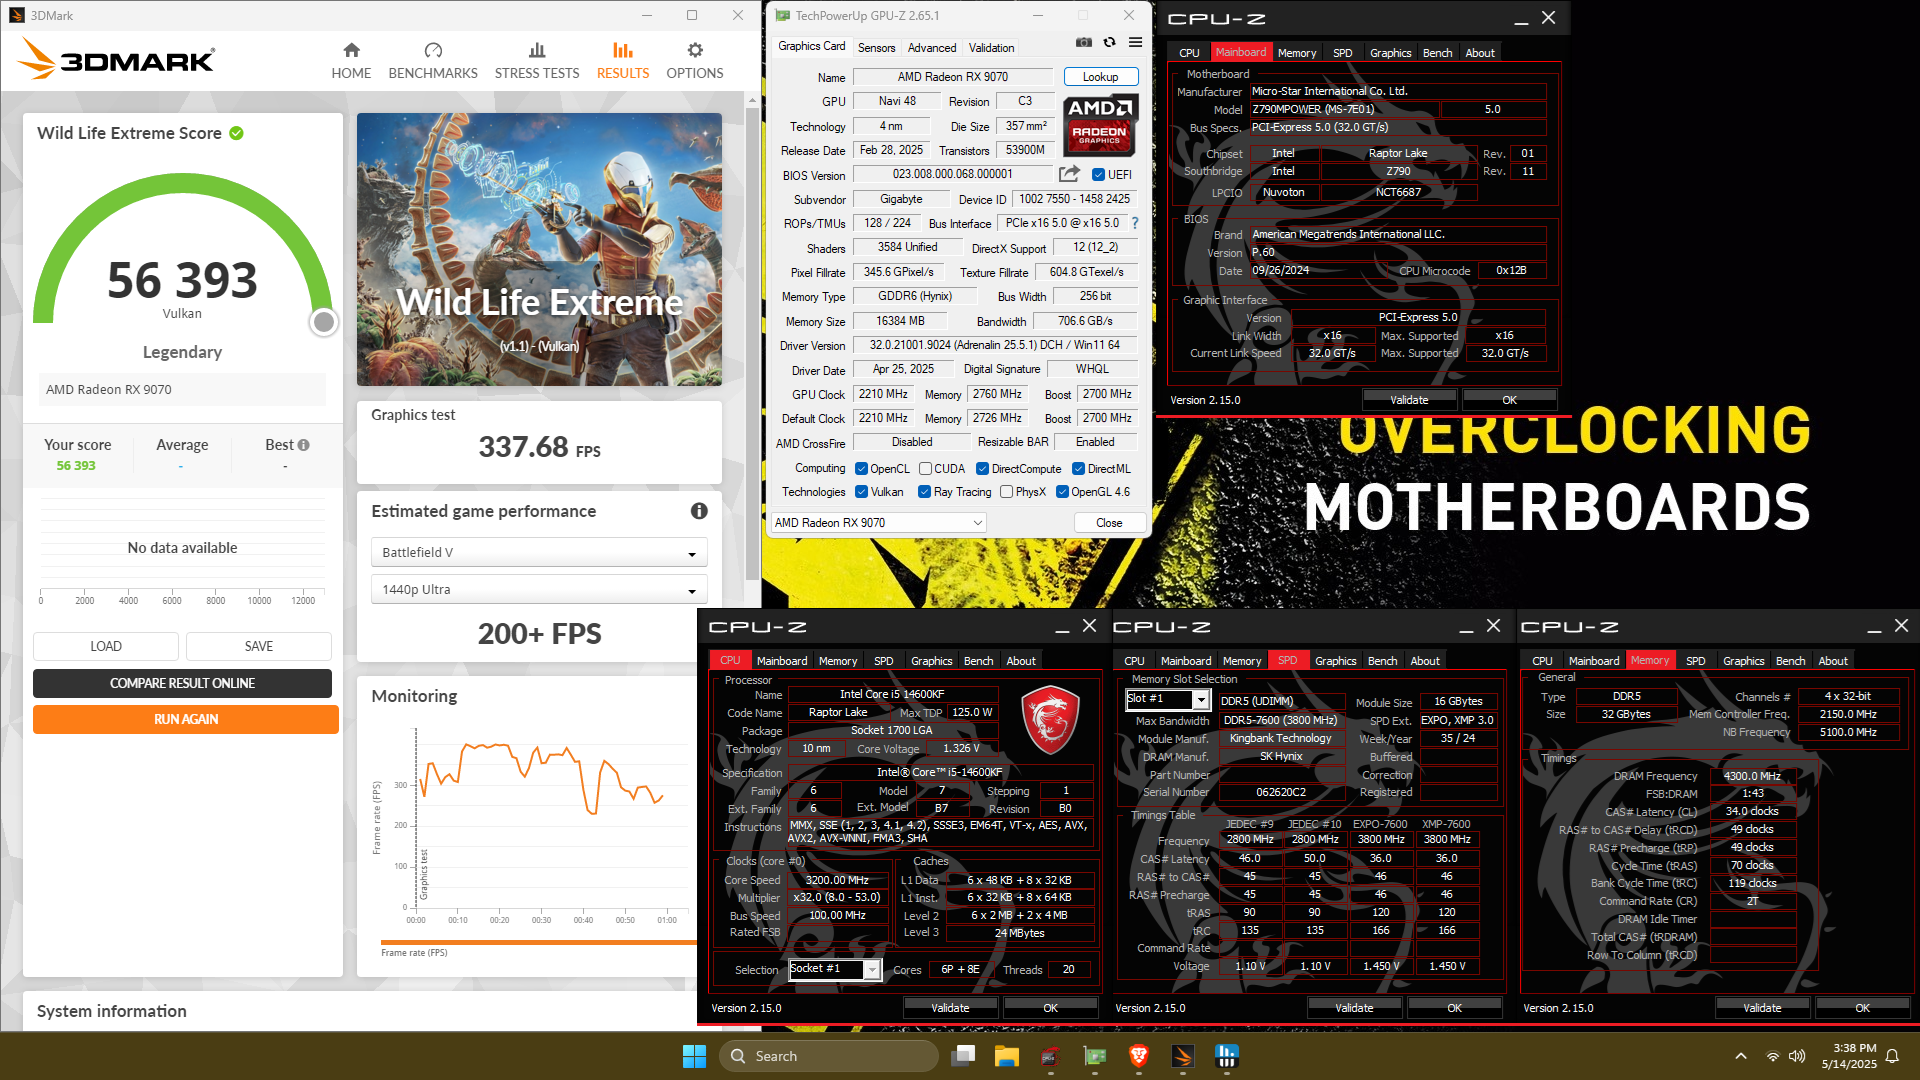The image size is (1920, 1080).
Task: Show hidden tray icons chevron
Action: tap(1741, 1056)
